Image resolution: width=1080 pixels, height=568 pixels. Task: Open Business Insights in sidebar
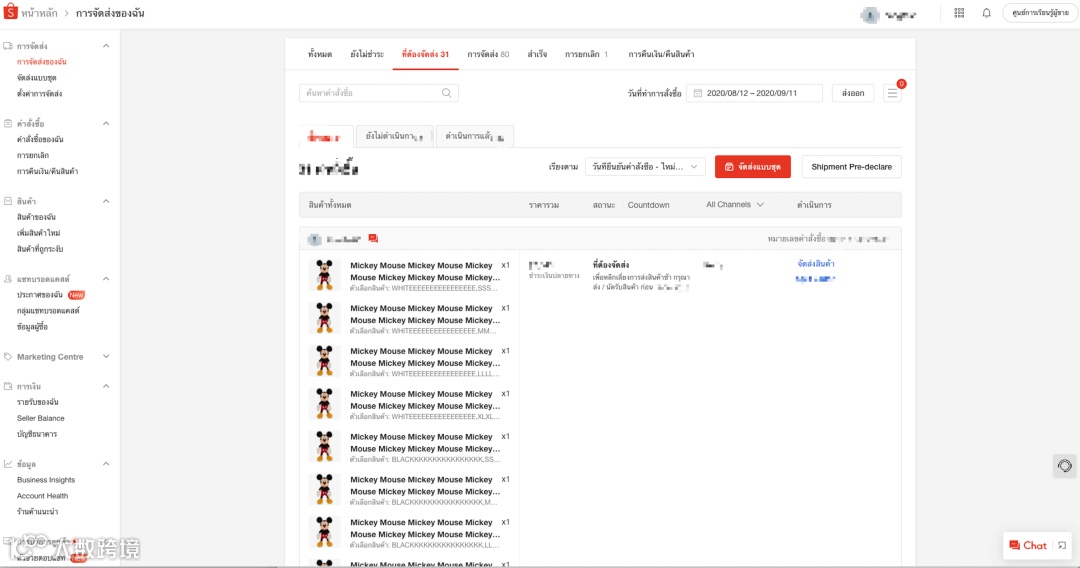[x=46, y=480]
